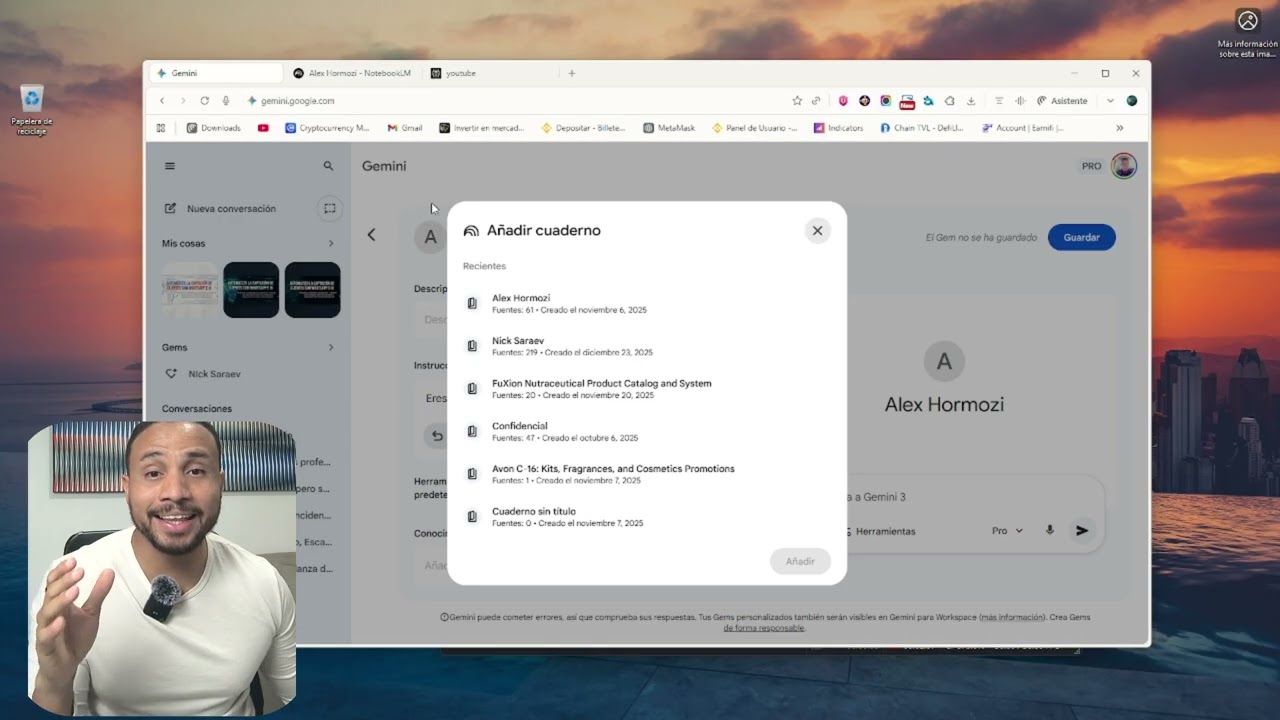This screenshot has height=720, width=1280.
Task: Open the browser downloads icon
Action: click(971, 101)
